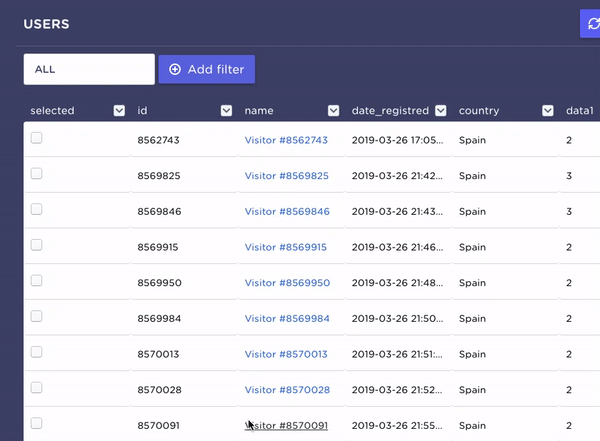Click the date cell 2019-03-26 21:48...
Viewport: 600px width, 441px height.
click(x=398, y=283)
